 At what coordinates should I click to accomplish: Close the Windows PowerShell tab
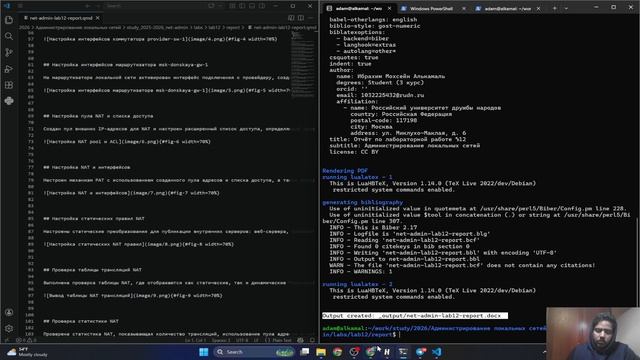(464, 8)
